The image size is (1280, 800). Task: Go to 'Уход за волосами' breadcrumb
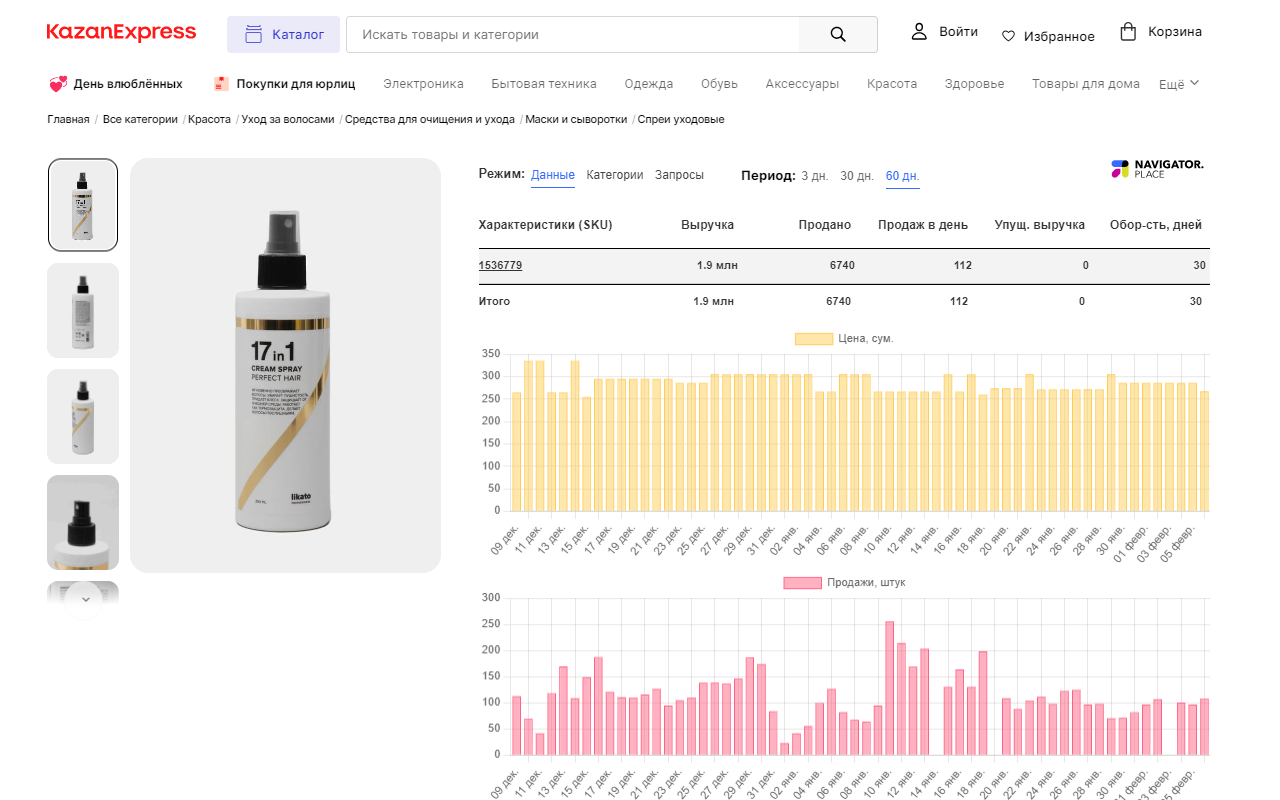click(288, 119)
